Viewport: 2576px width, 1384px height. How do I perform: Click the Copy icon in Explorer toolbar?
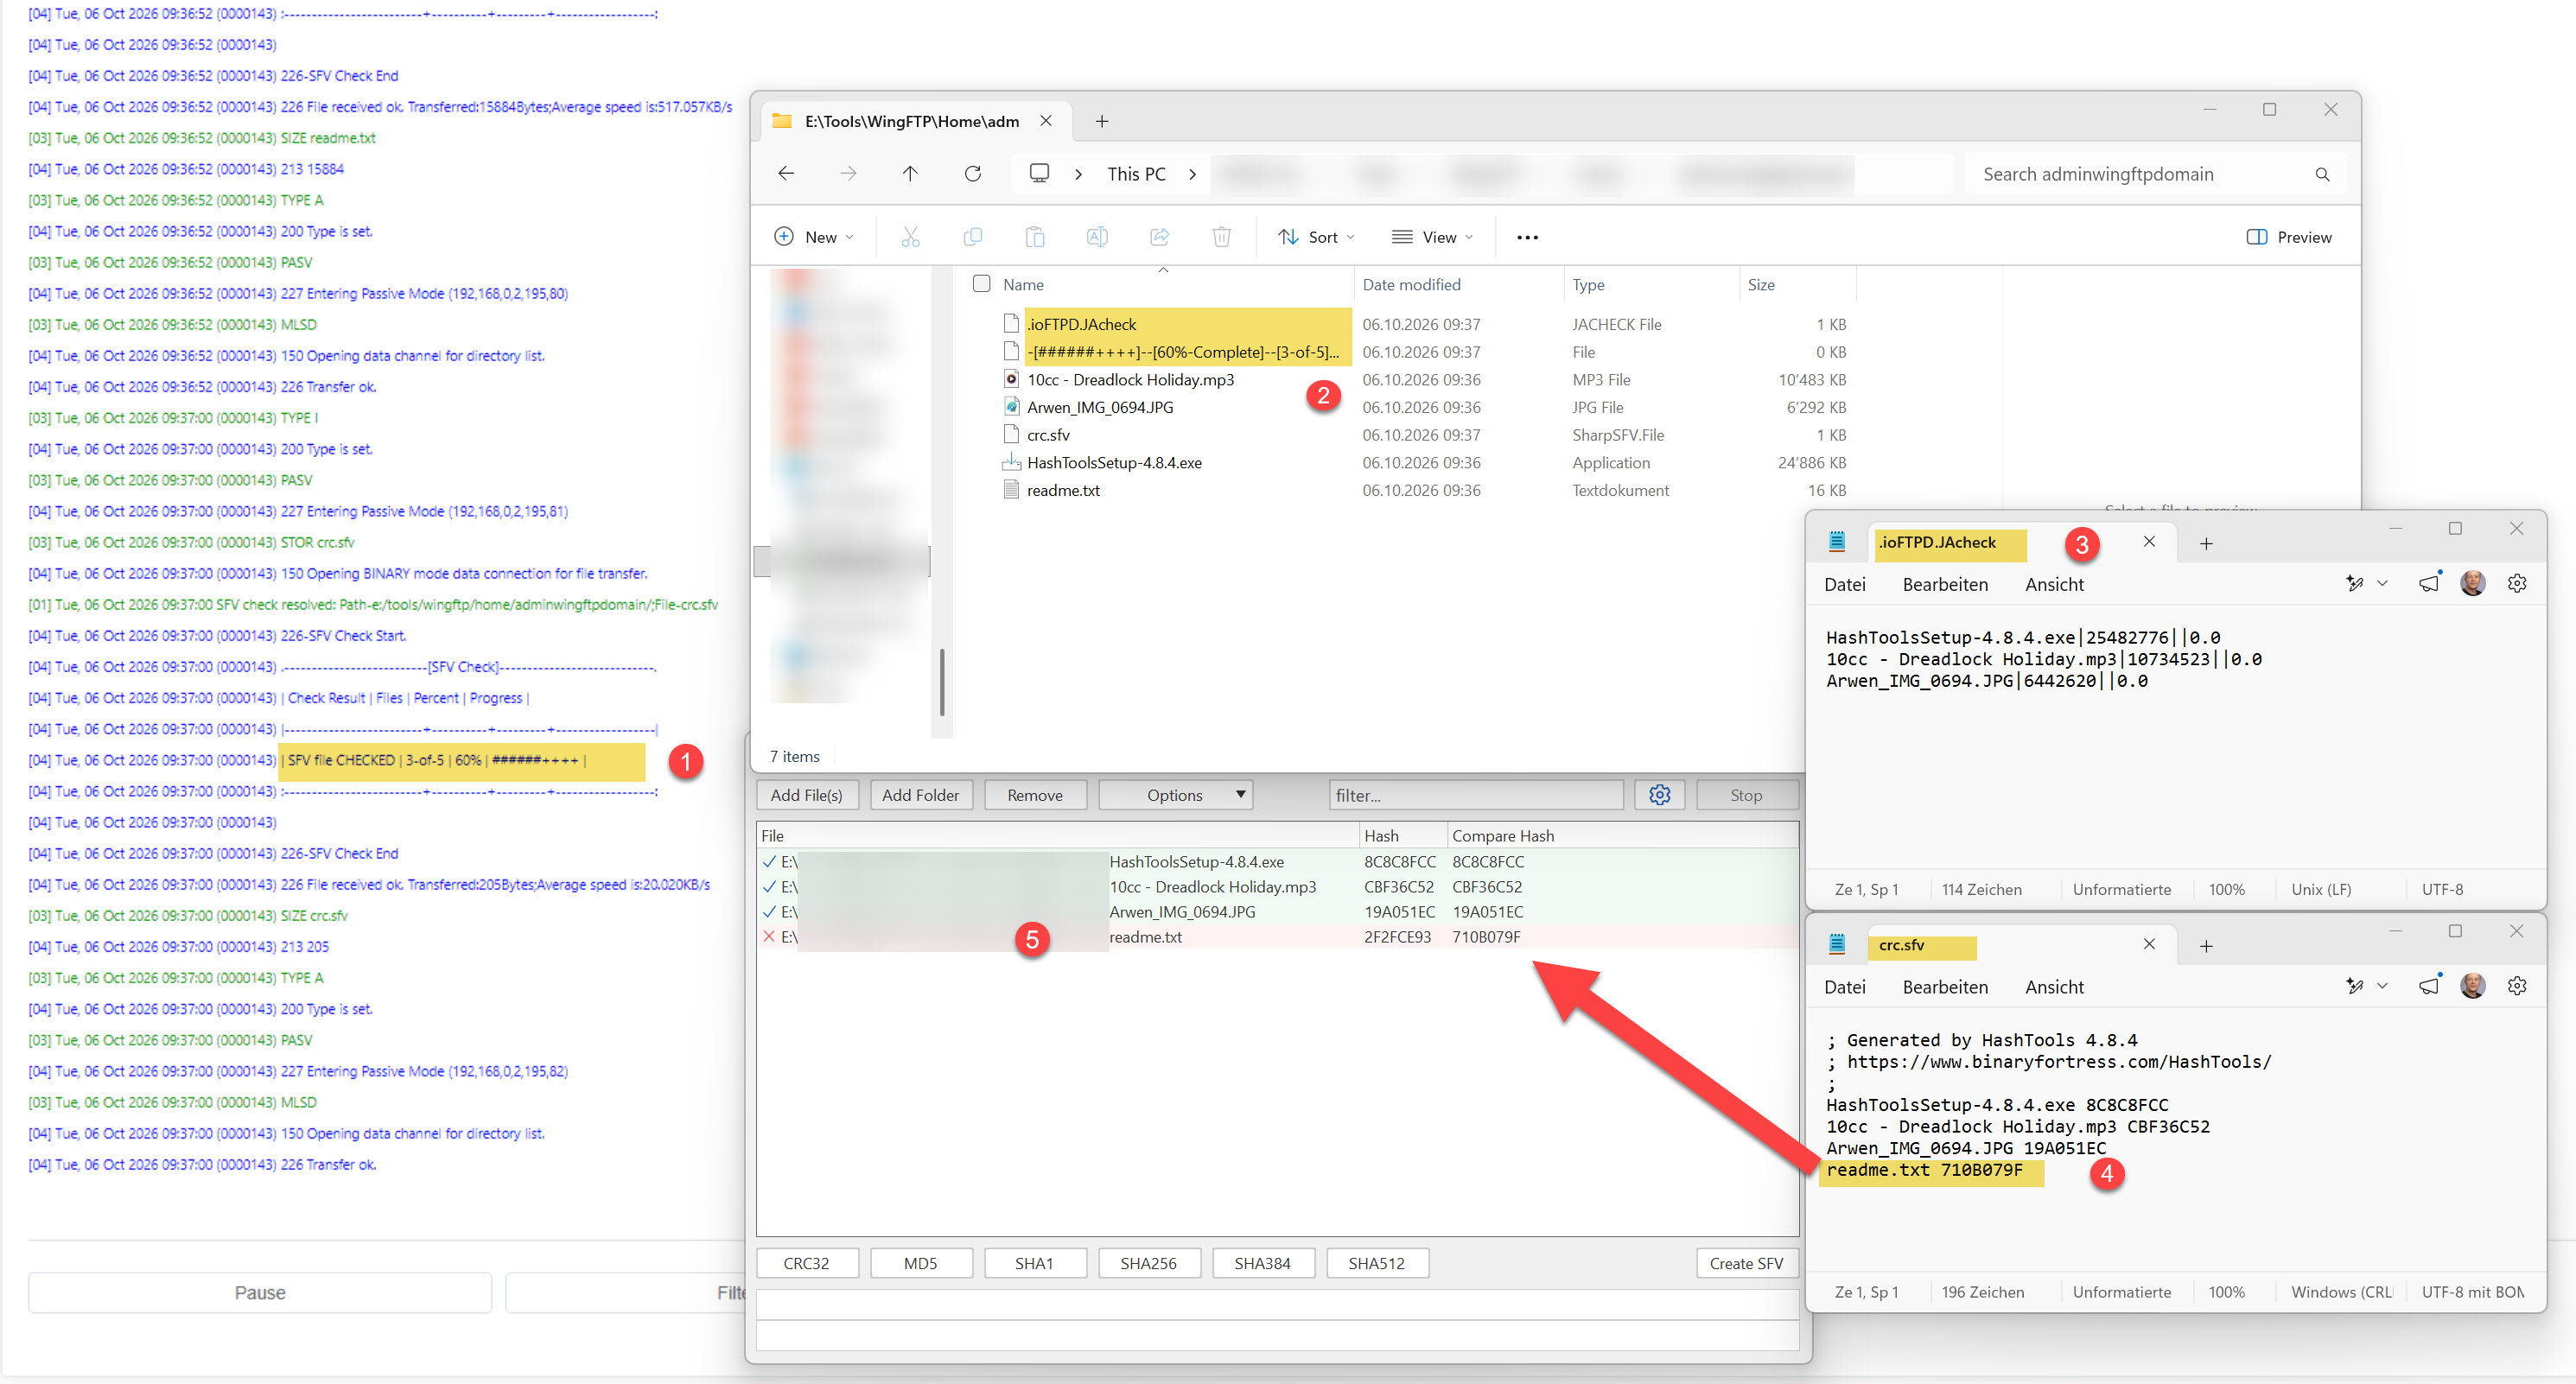pos(972,237)
